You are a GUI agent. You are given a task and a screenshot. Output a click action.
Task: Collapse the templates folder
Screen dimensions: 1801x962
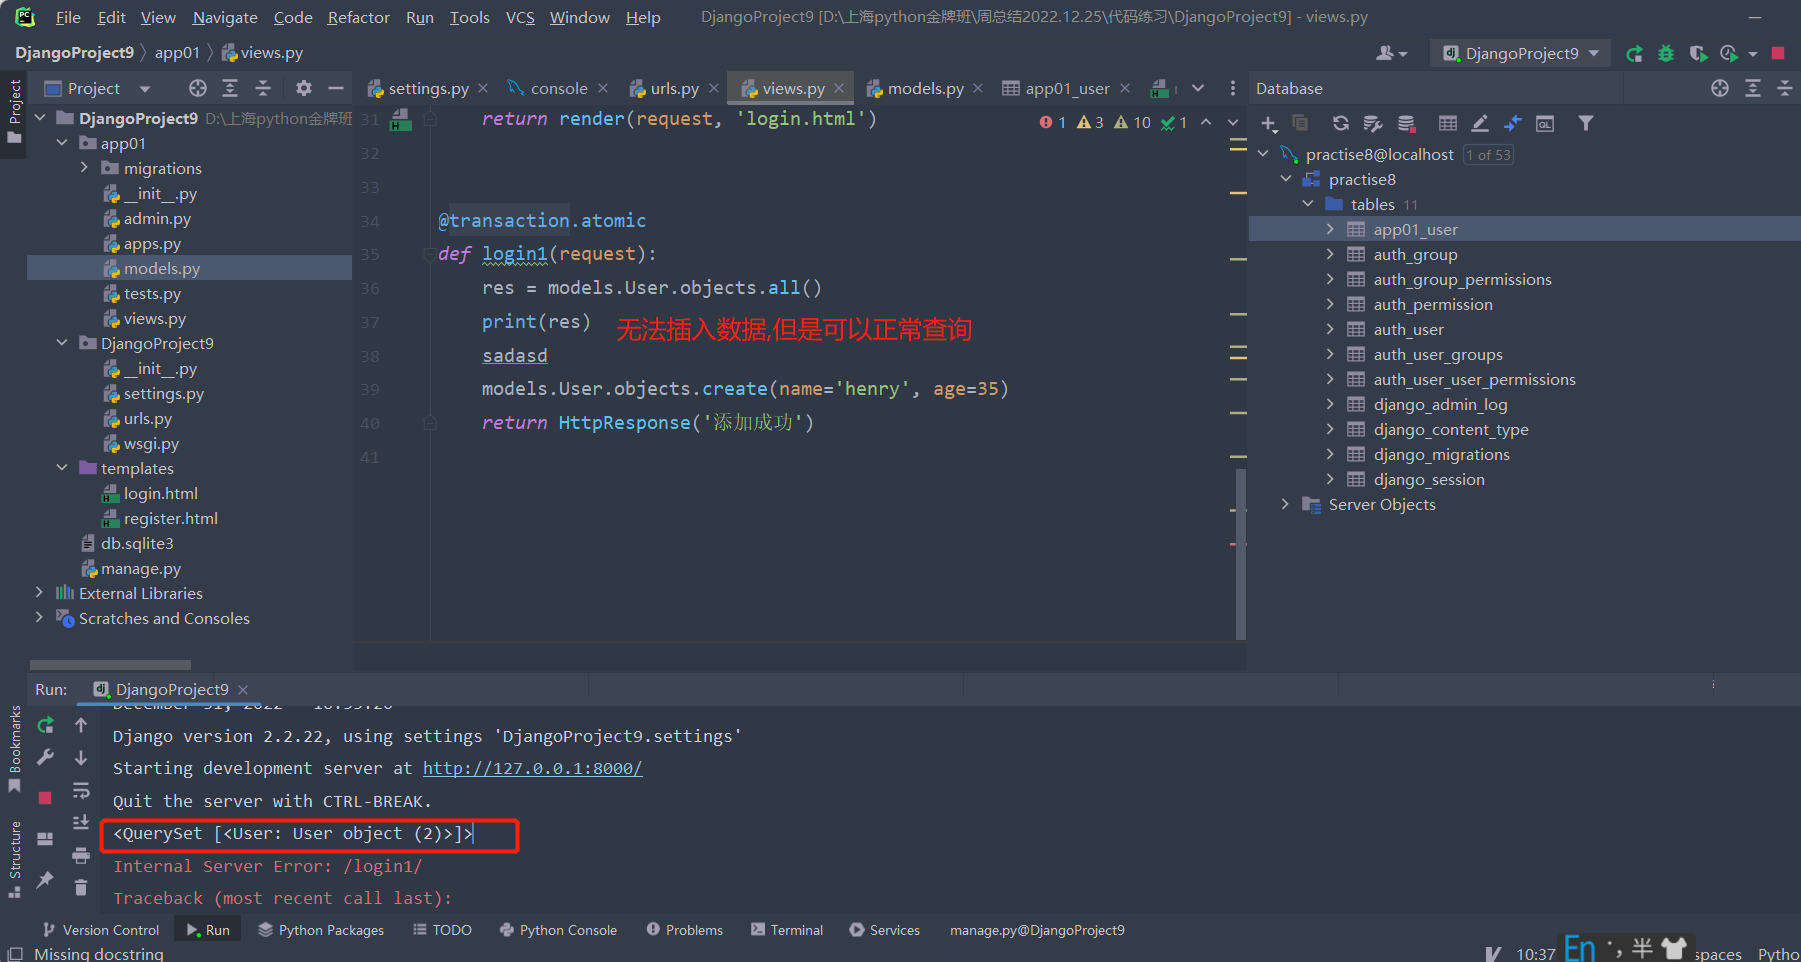point(62,468)
